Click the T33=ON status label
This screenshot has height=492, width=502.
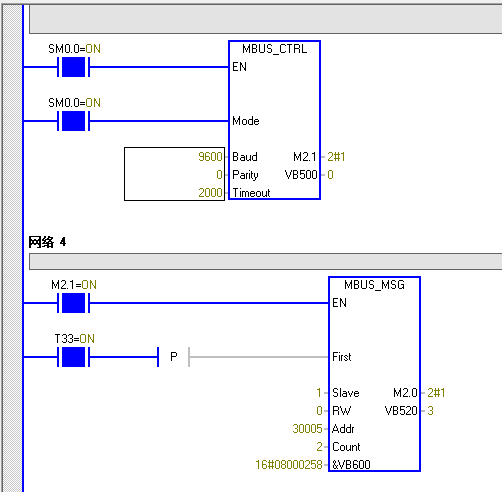75,339
